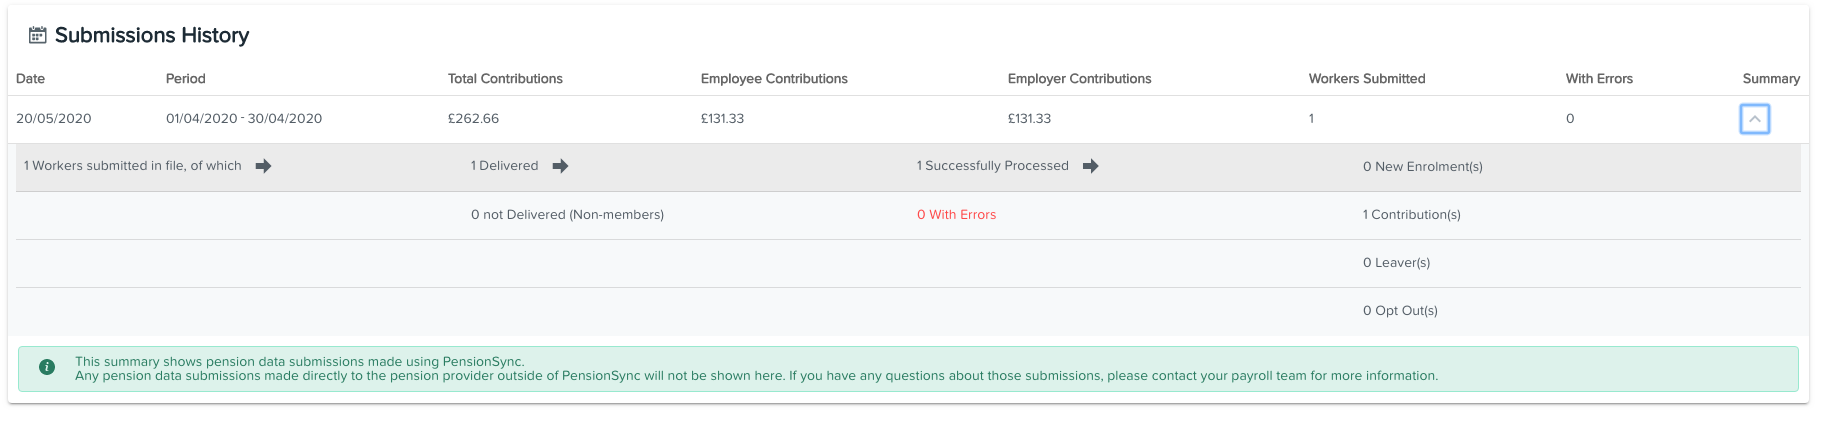Click the 0 New Enrolment(s) entry
This screenshot has height=443, width=1826.
coord(1422,167)
